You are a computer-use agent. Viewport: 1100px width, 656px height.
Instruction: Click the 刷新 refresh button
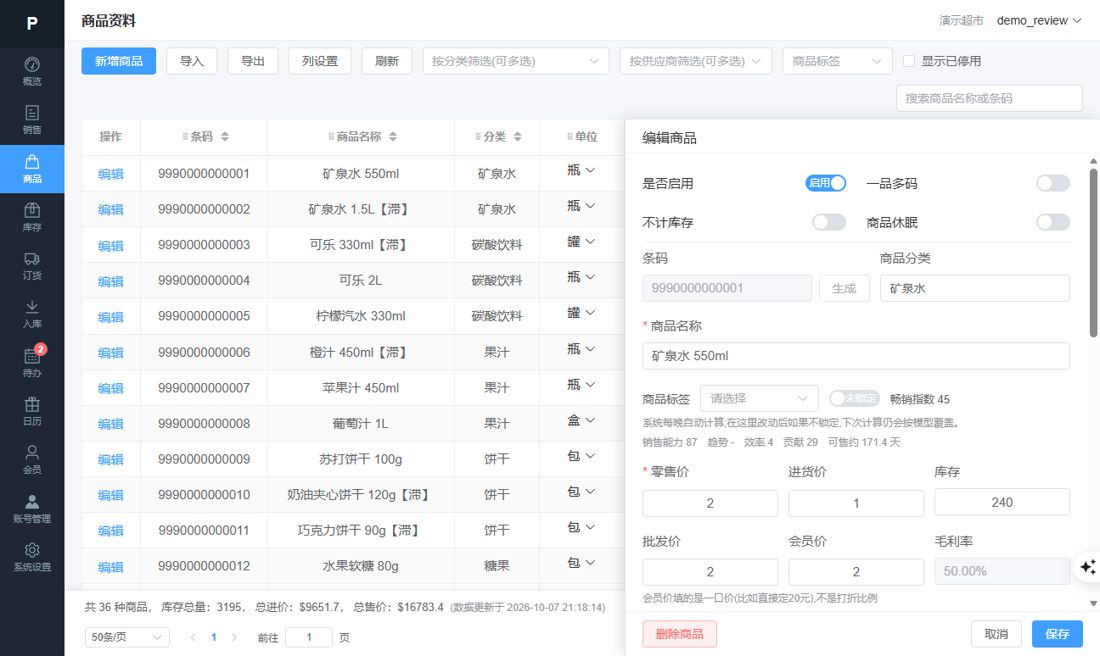(x=387, y=61)
